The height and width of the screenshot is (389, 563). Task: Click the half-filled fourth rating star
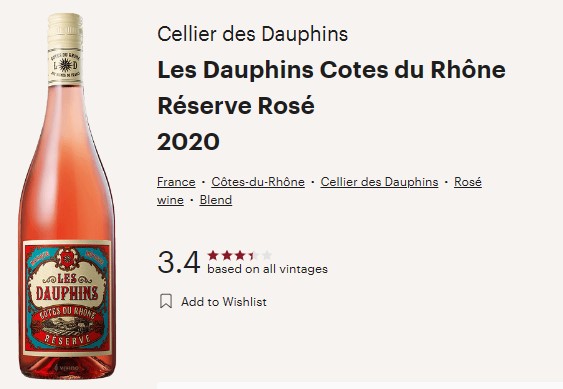point(253,255)
